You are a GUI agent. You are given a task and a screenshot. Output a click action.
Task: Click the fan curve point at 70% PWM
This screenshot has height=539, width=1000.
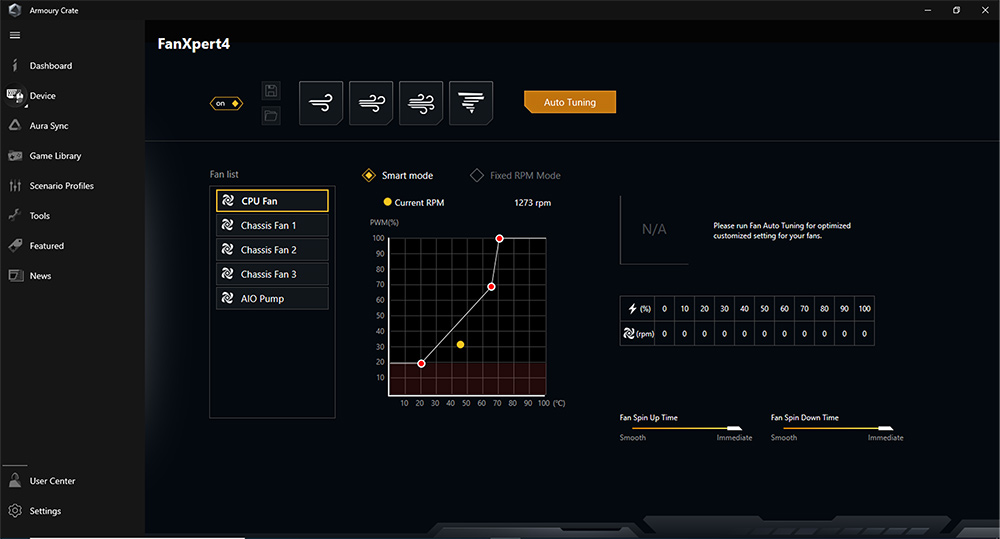click(491, 287)
